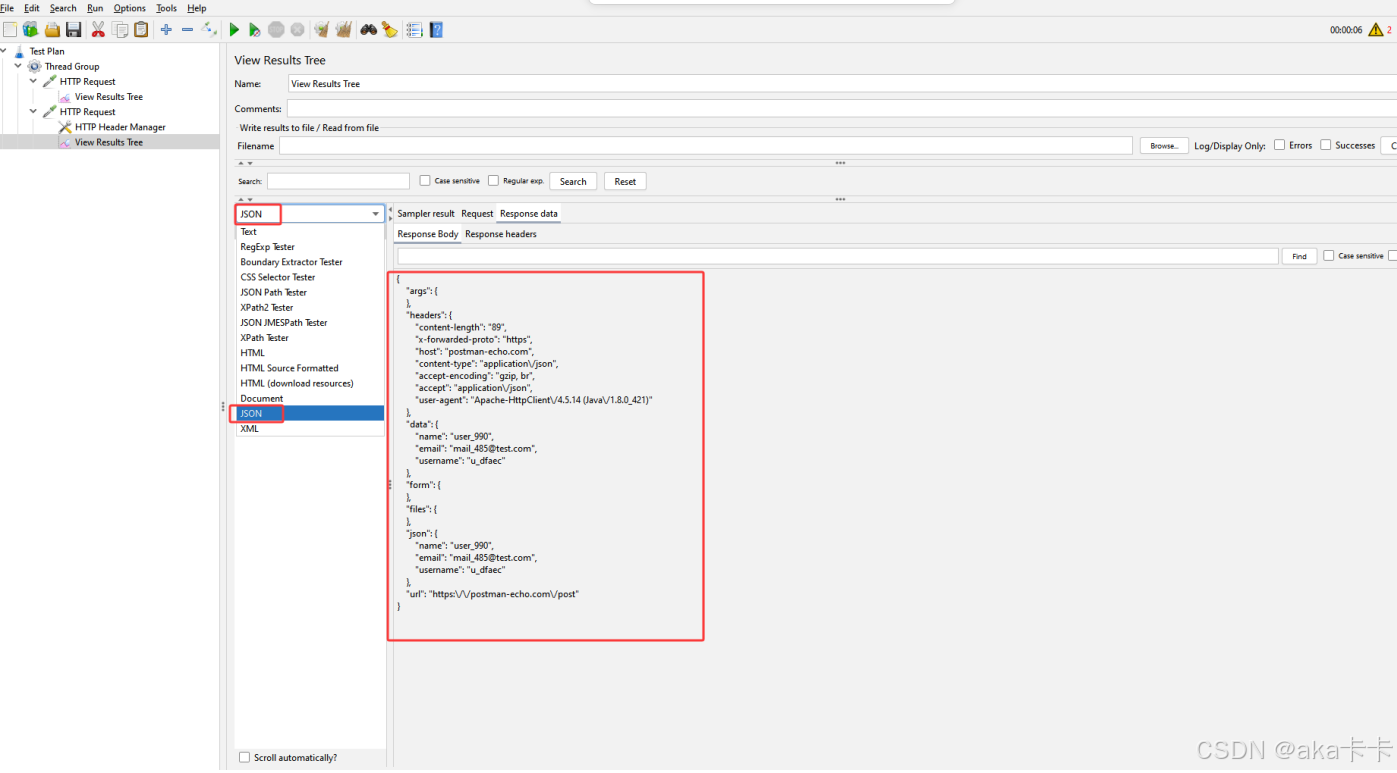
Task: Click into the Filename input field
Action: coord(706,146)
